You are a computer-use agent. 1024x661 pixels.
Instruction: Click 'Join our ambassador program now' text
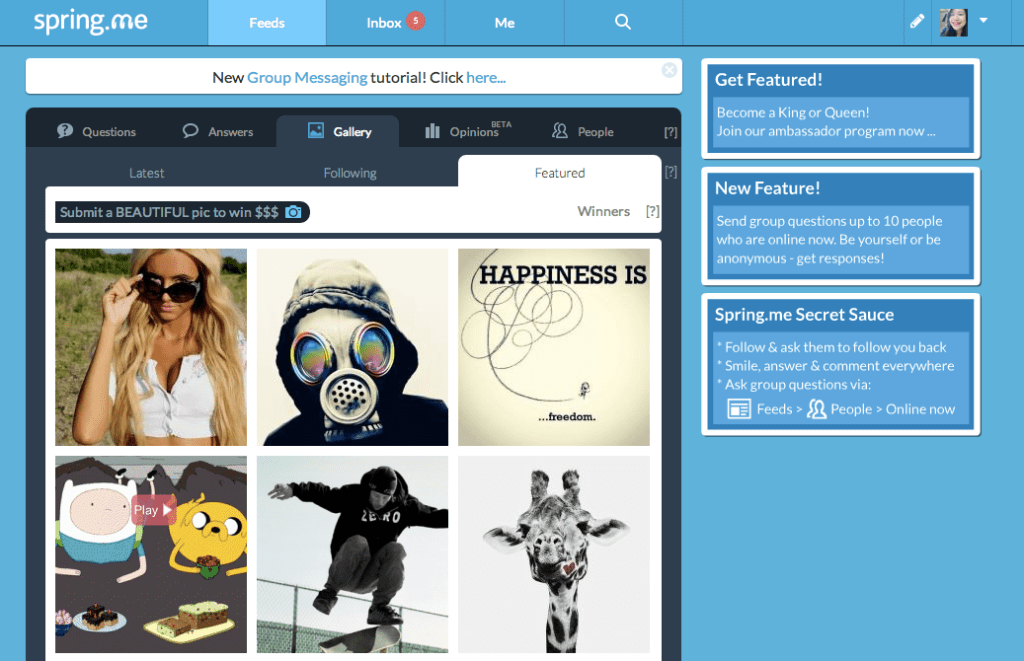pos(826,131)
